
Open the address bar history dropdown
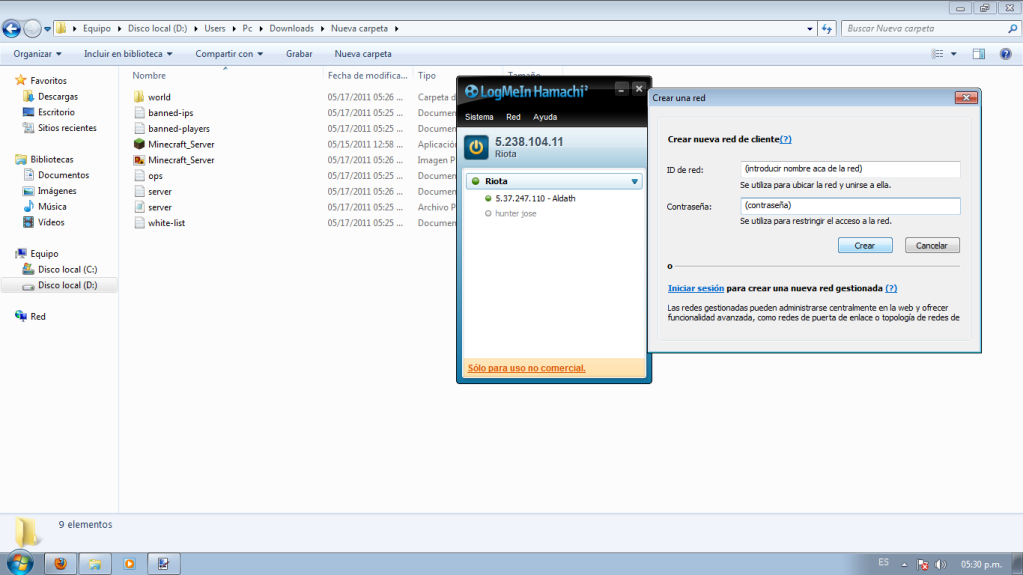(810, 29)
